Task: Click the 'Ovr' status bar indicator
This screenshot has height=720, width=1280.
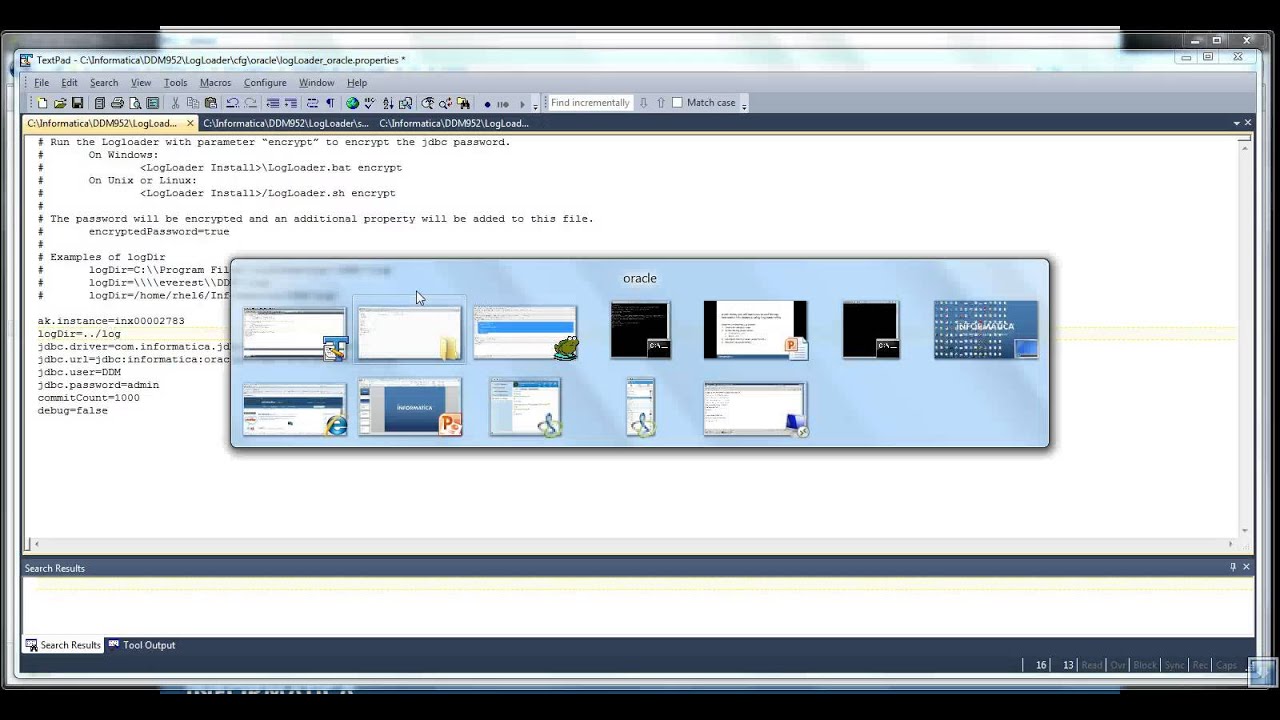Action: point(1118,665)
